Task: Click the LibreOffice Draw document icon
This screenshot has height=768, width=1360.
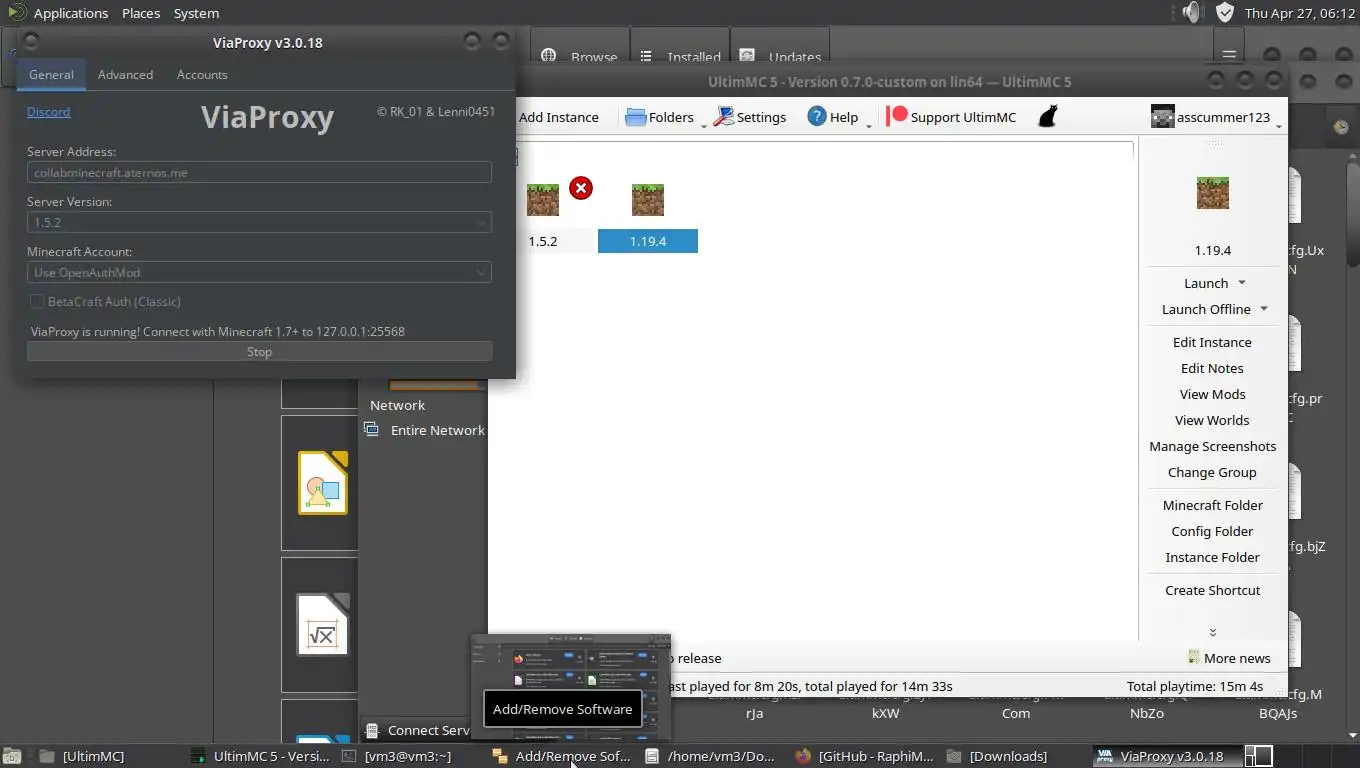Action: click(x=322, y=483)
